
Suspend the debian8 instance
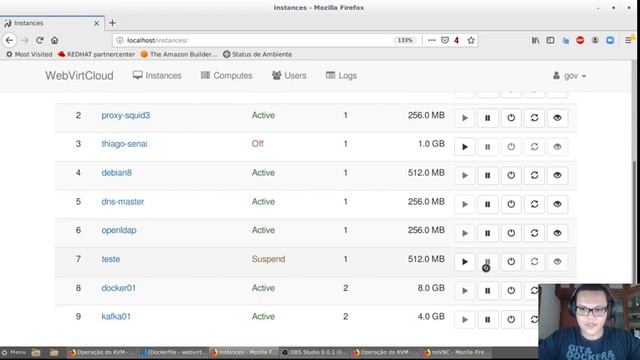click(487, 176)
